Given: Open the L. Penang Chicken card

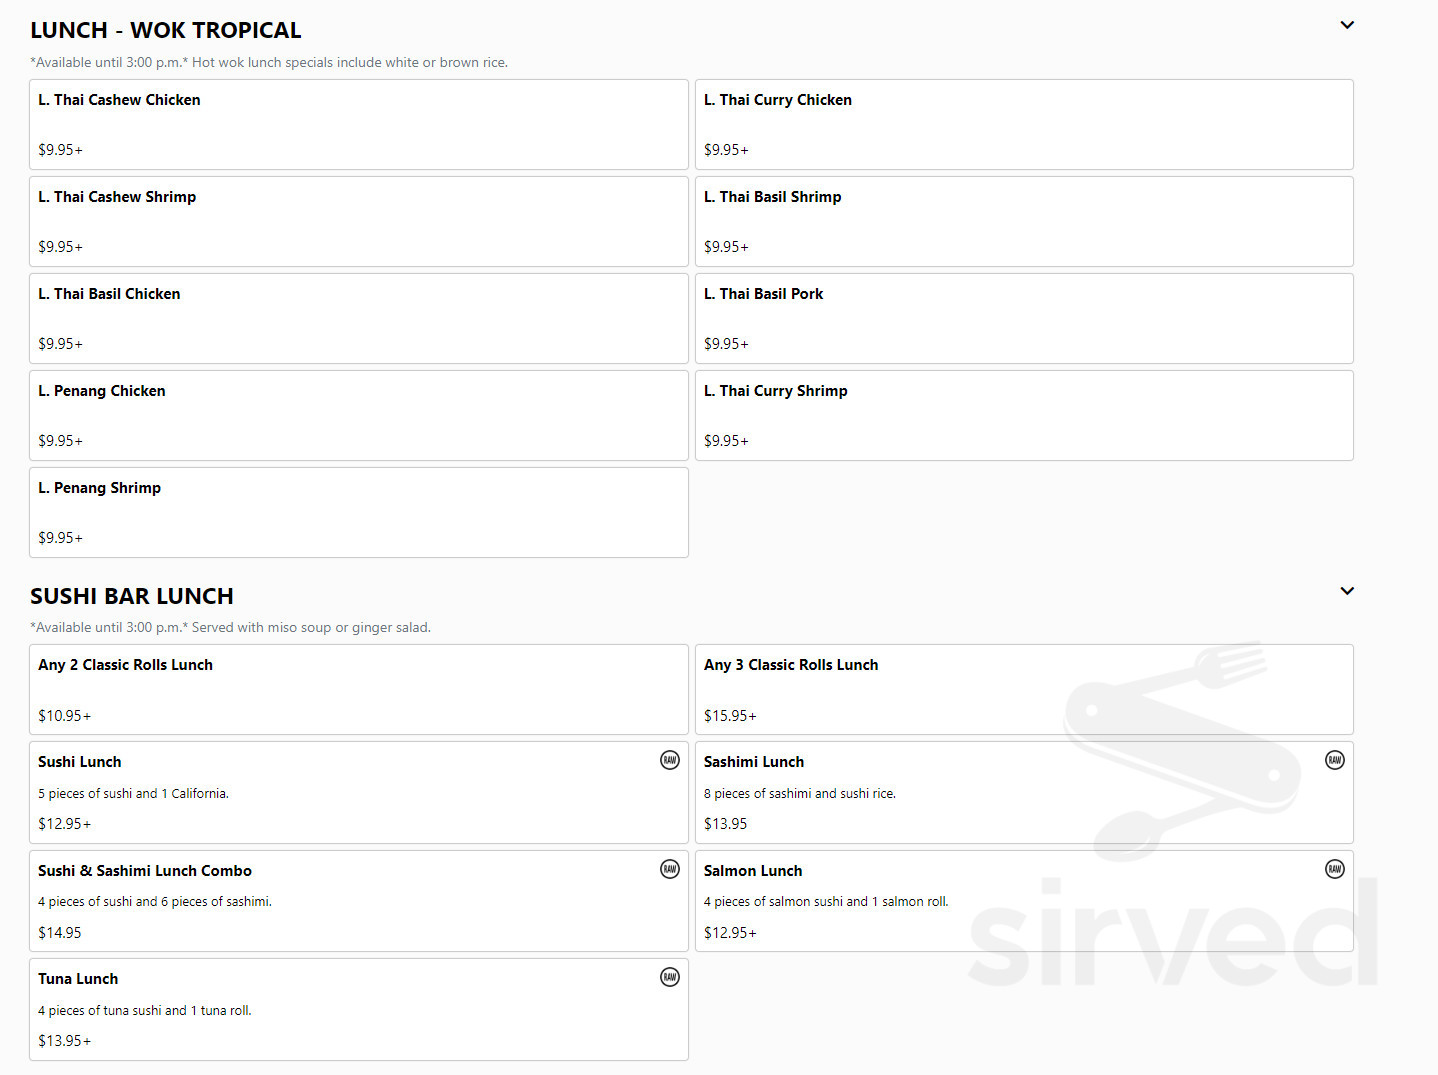Looking at the screenshot, I should coord(358,416).
